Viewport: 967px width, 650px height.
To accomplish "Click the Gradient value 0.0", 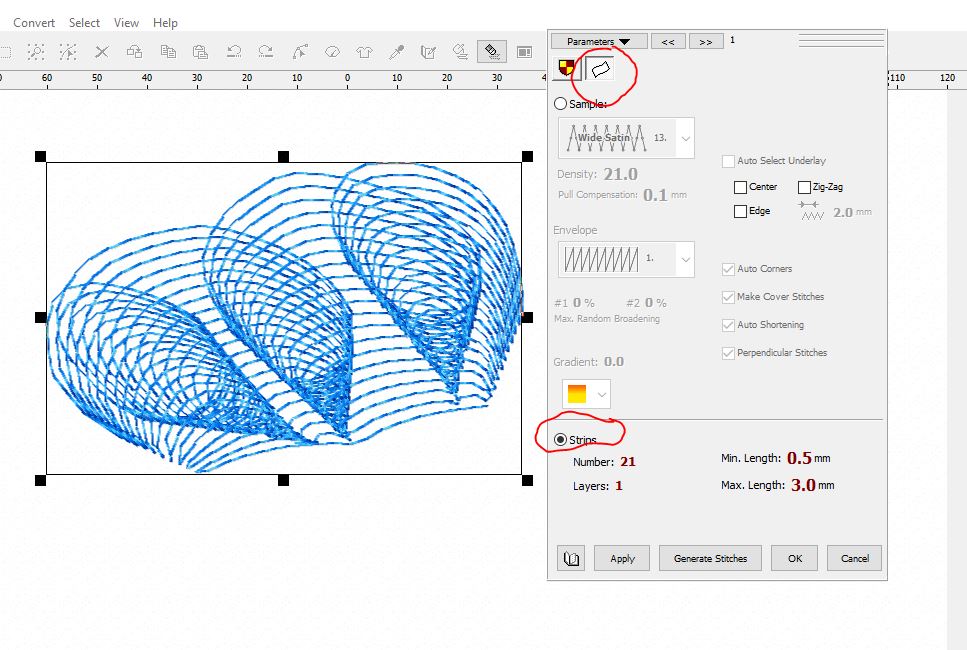I will tap(614, 361).
